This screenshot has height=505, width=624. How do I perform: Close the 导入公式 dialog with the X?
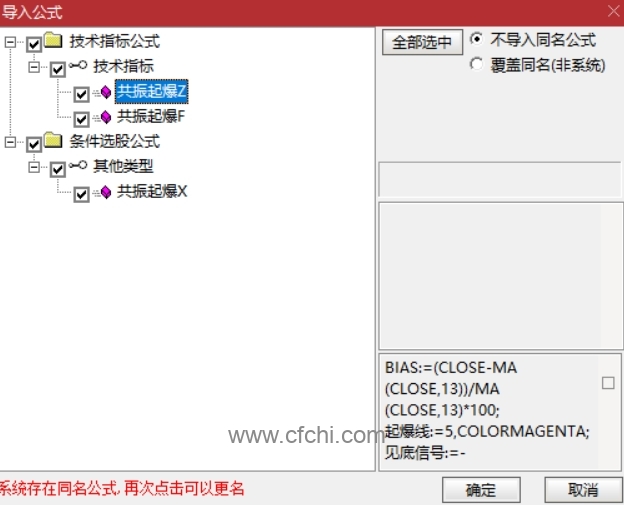[x=614, y=11]
